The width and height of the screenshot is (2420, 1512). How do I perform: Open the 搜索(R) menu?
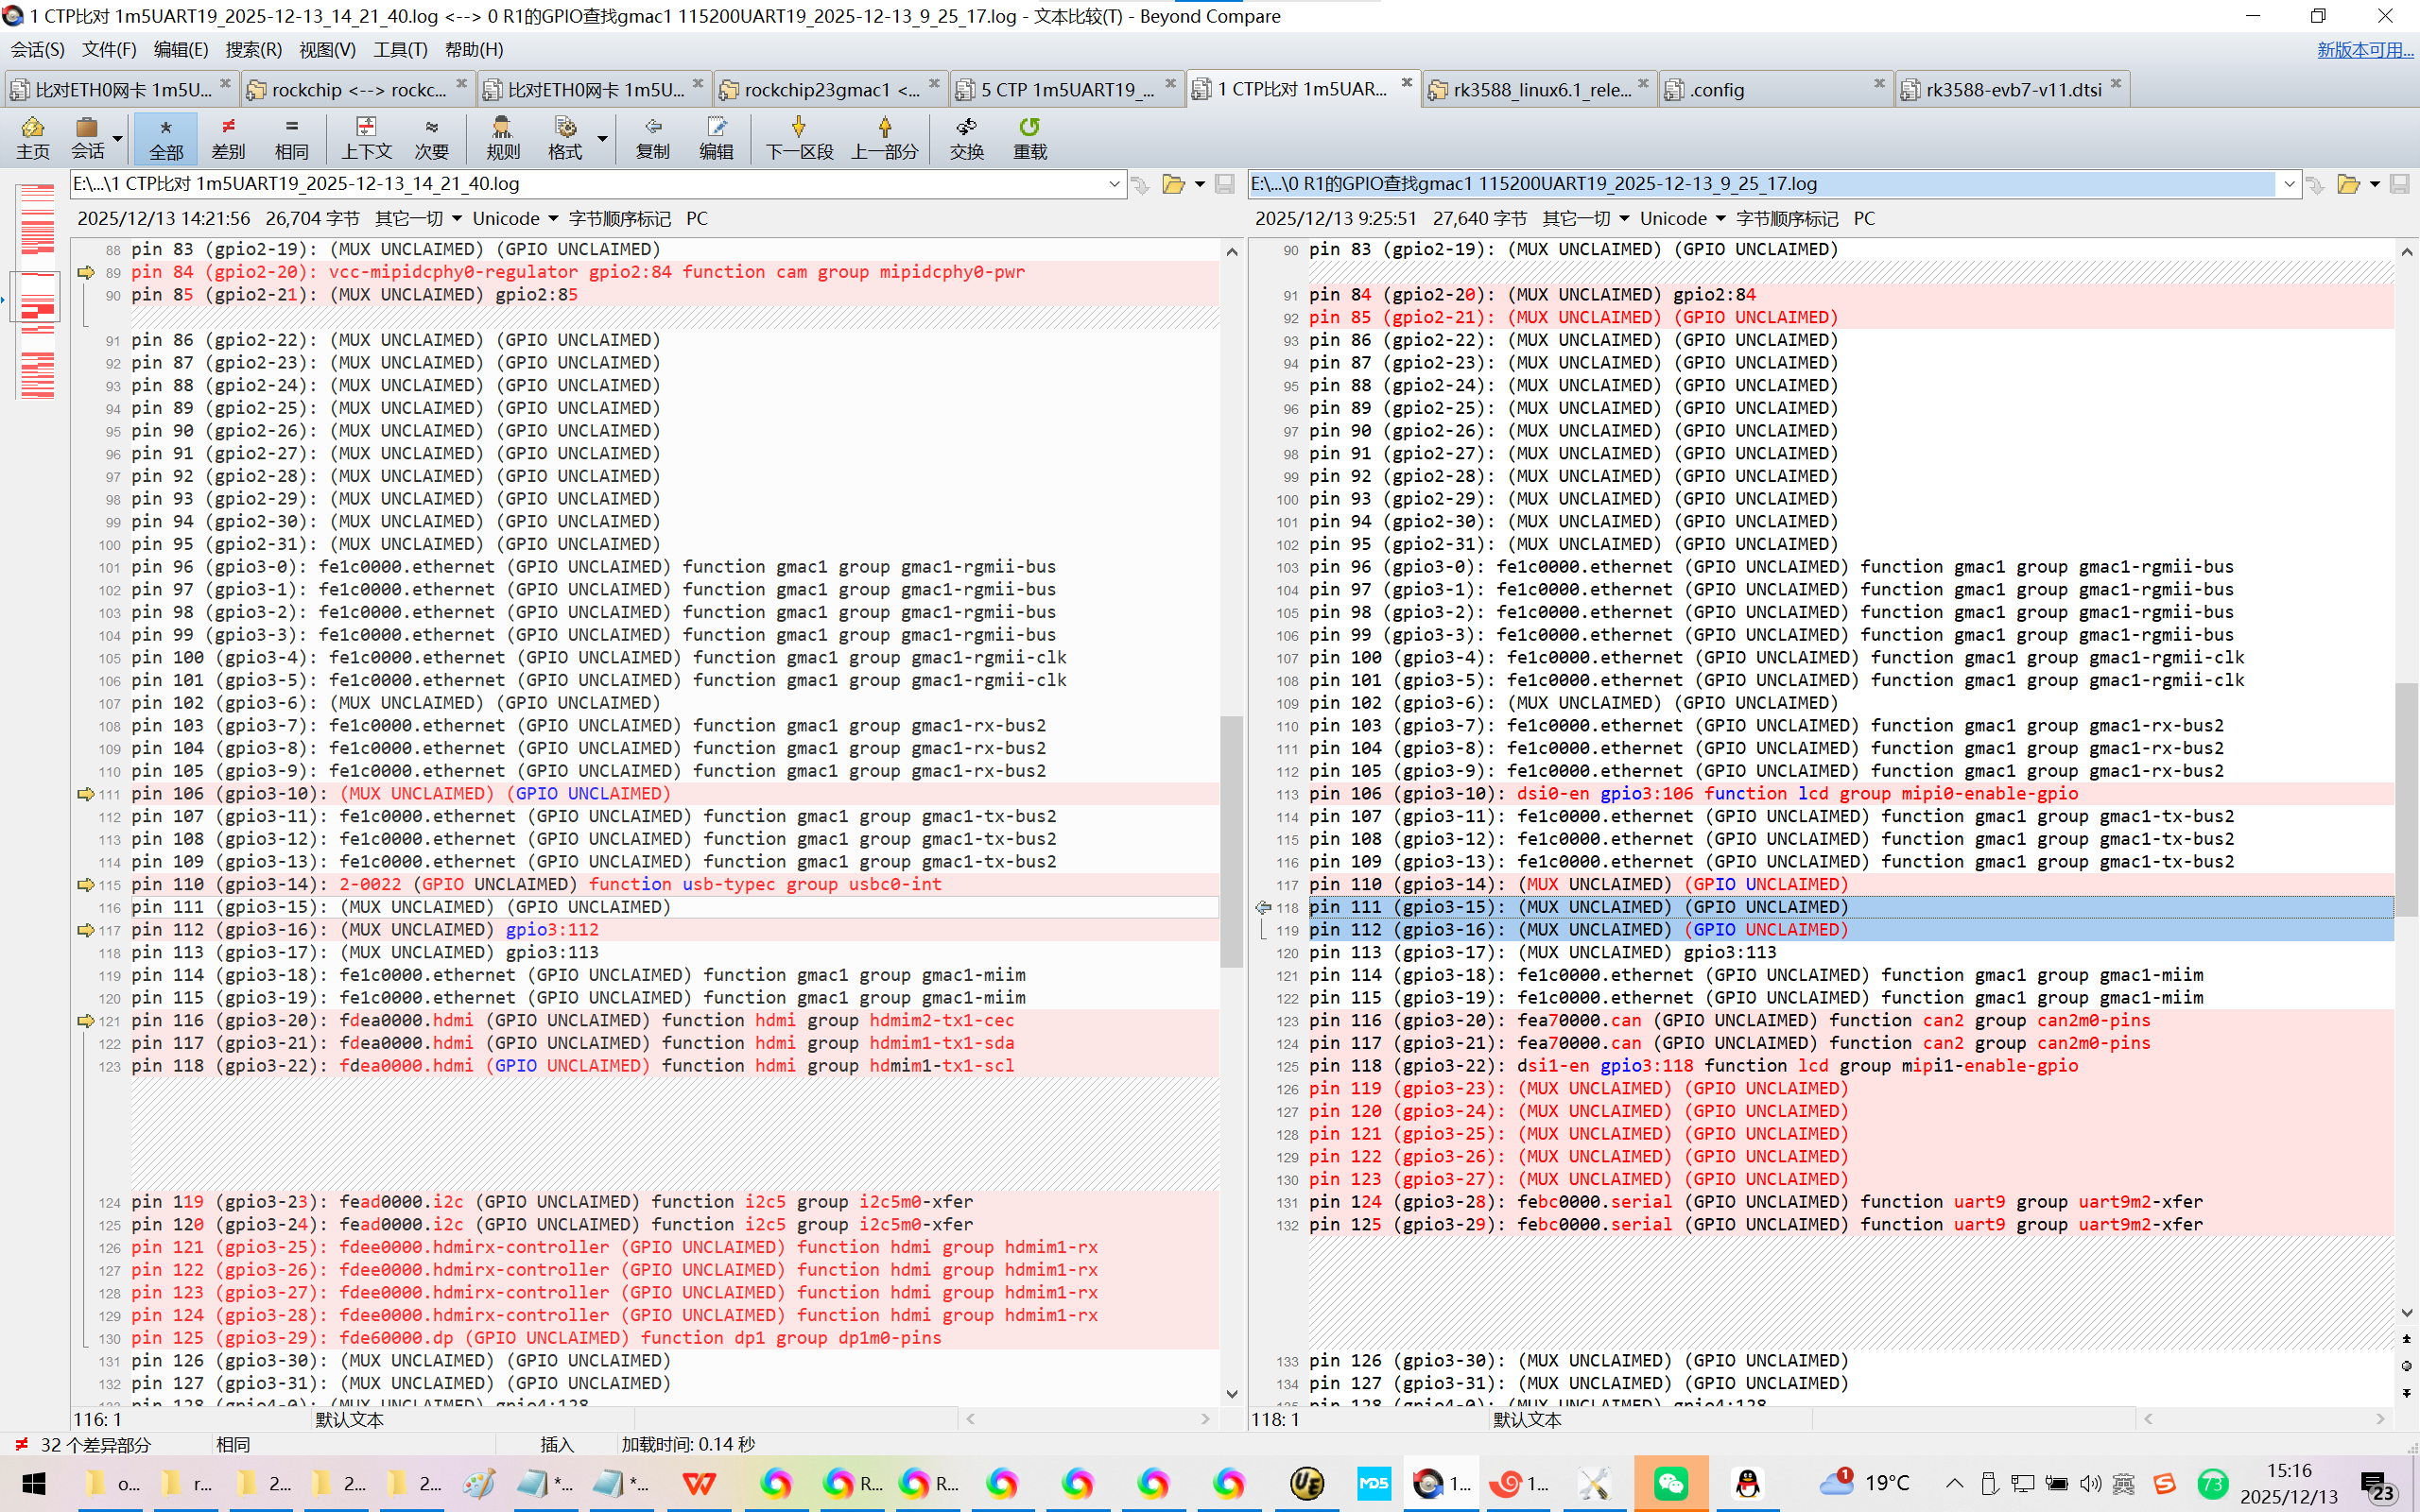253,49
